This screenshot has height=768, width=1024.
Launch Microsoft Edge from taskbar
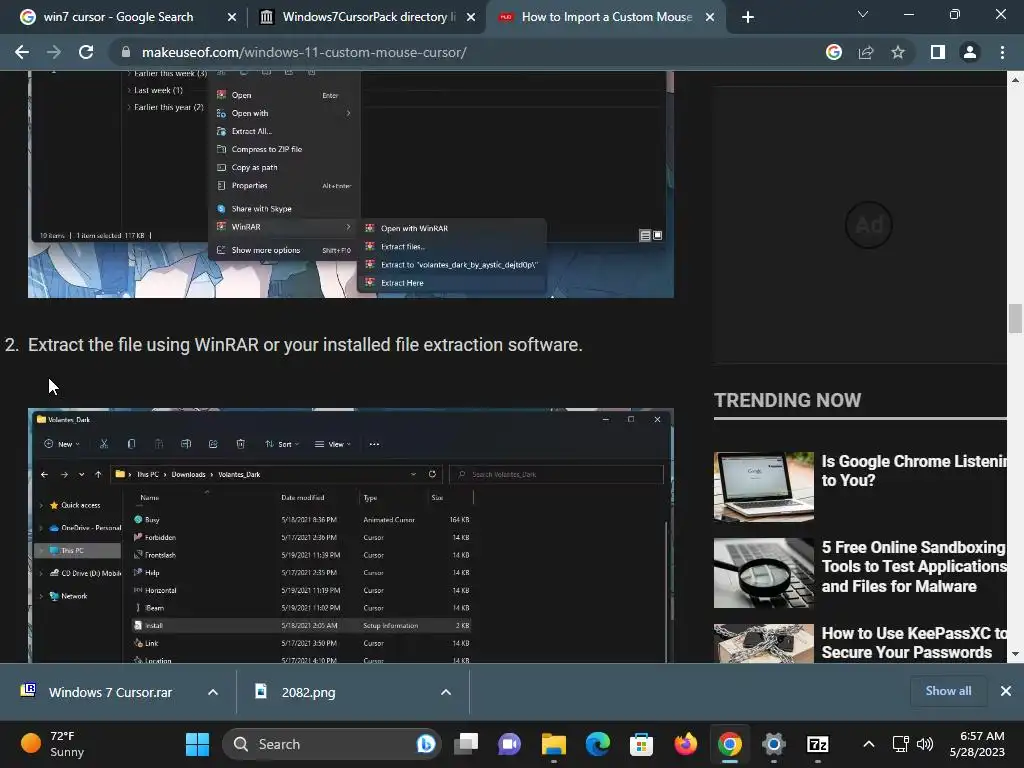click(x=598, y=744)
